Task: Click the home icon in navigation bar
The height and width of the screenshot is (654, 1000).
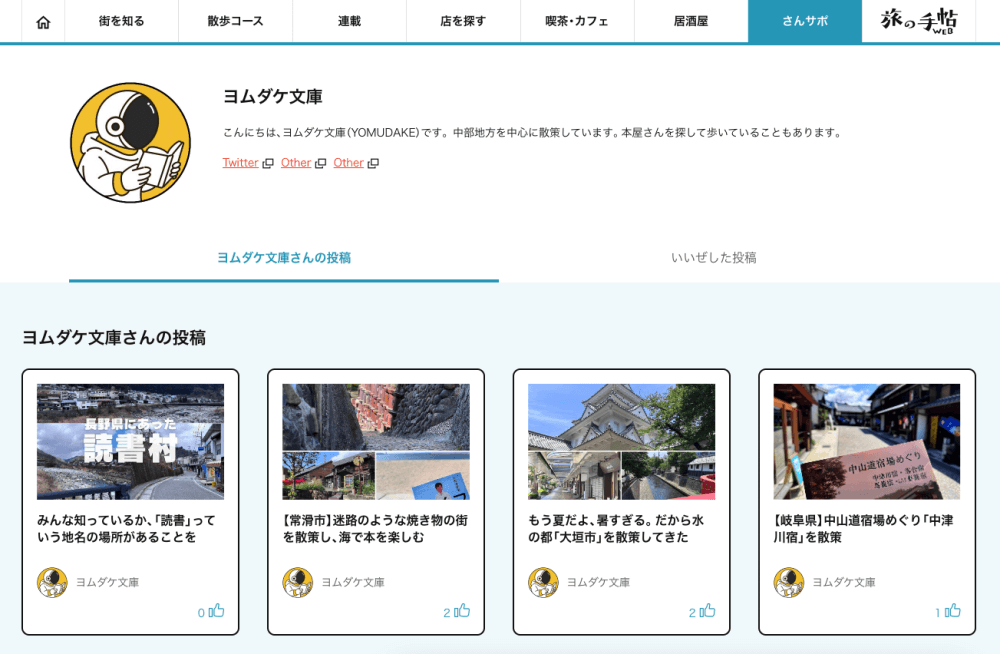Action: tap(43, 22)
